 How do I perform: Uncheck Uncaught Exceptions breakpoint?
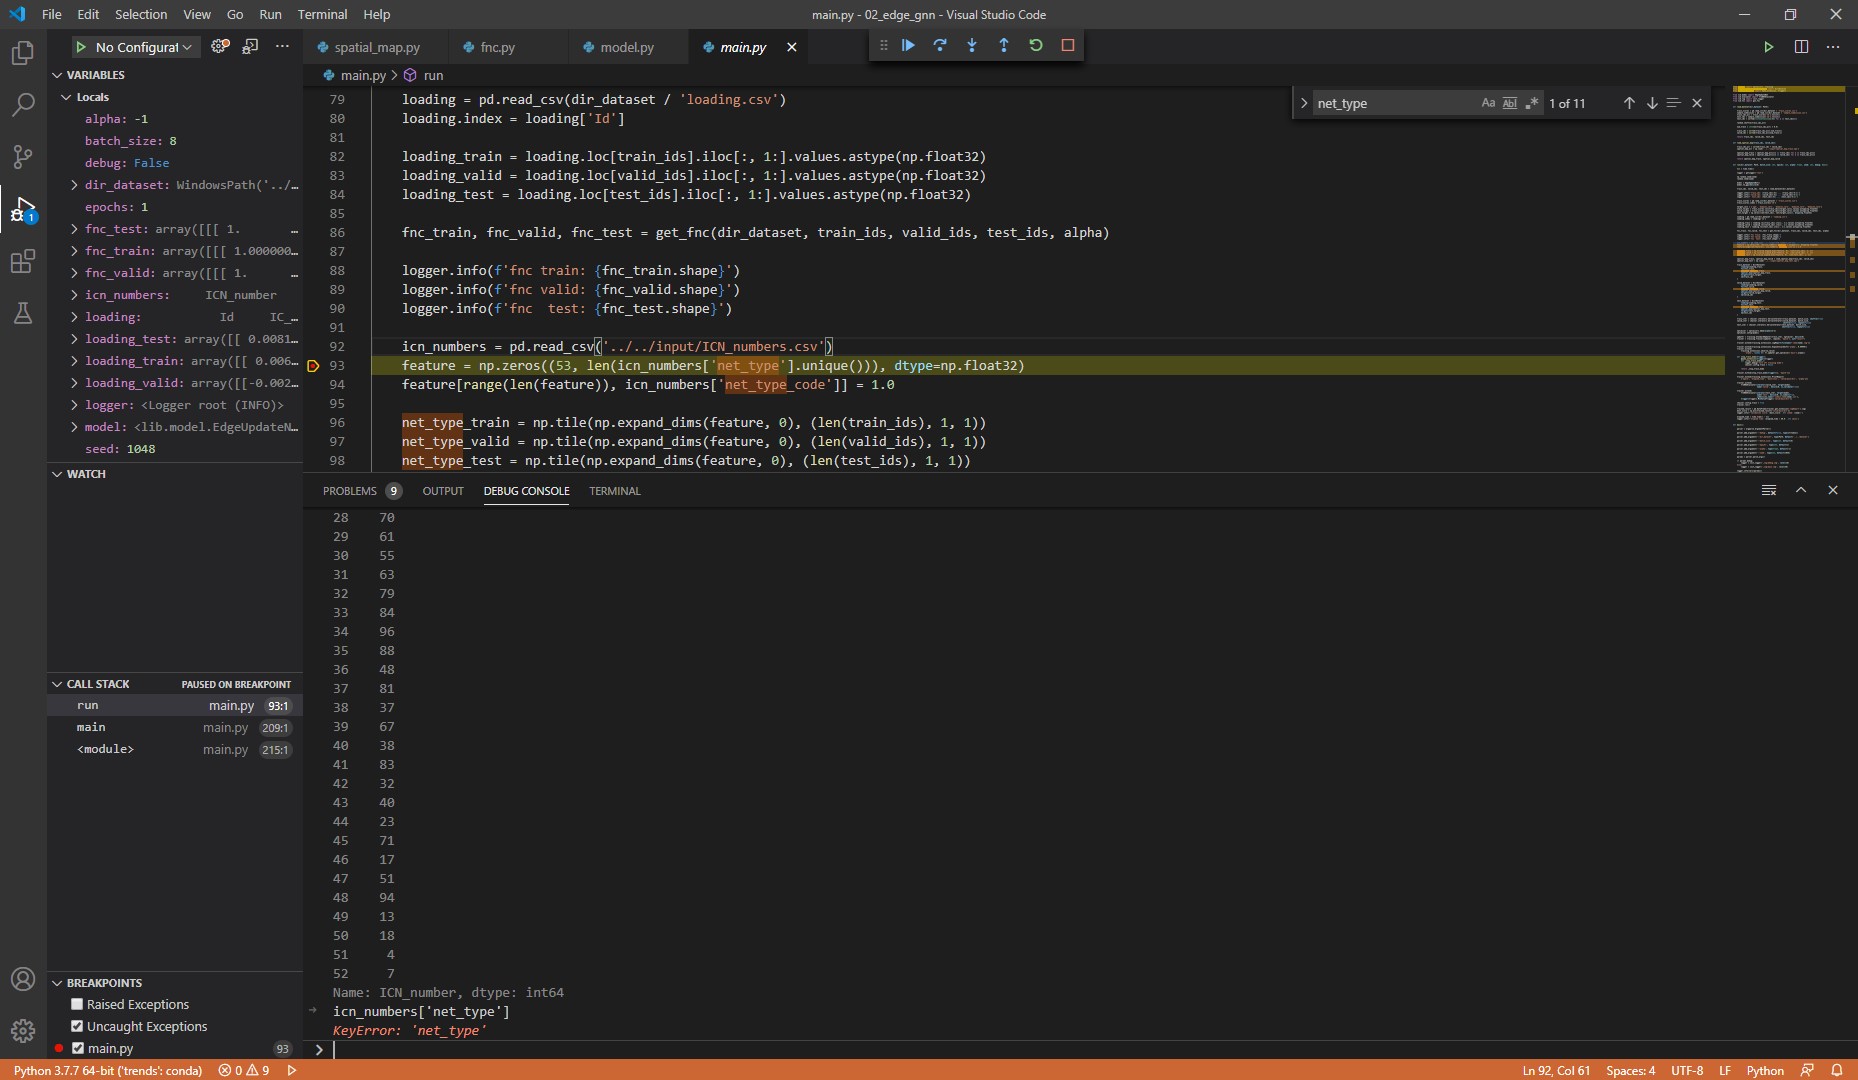pyautogui.click(x=77, y=1026)
